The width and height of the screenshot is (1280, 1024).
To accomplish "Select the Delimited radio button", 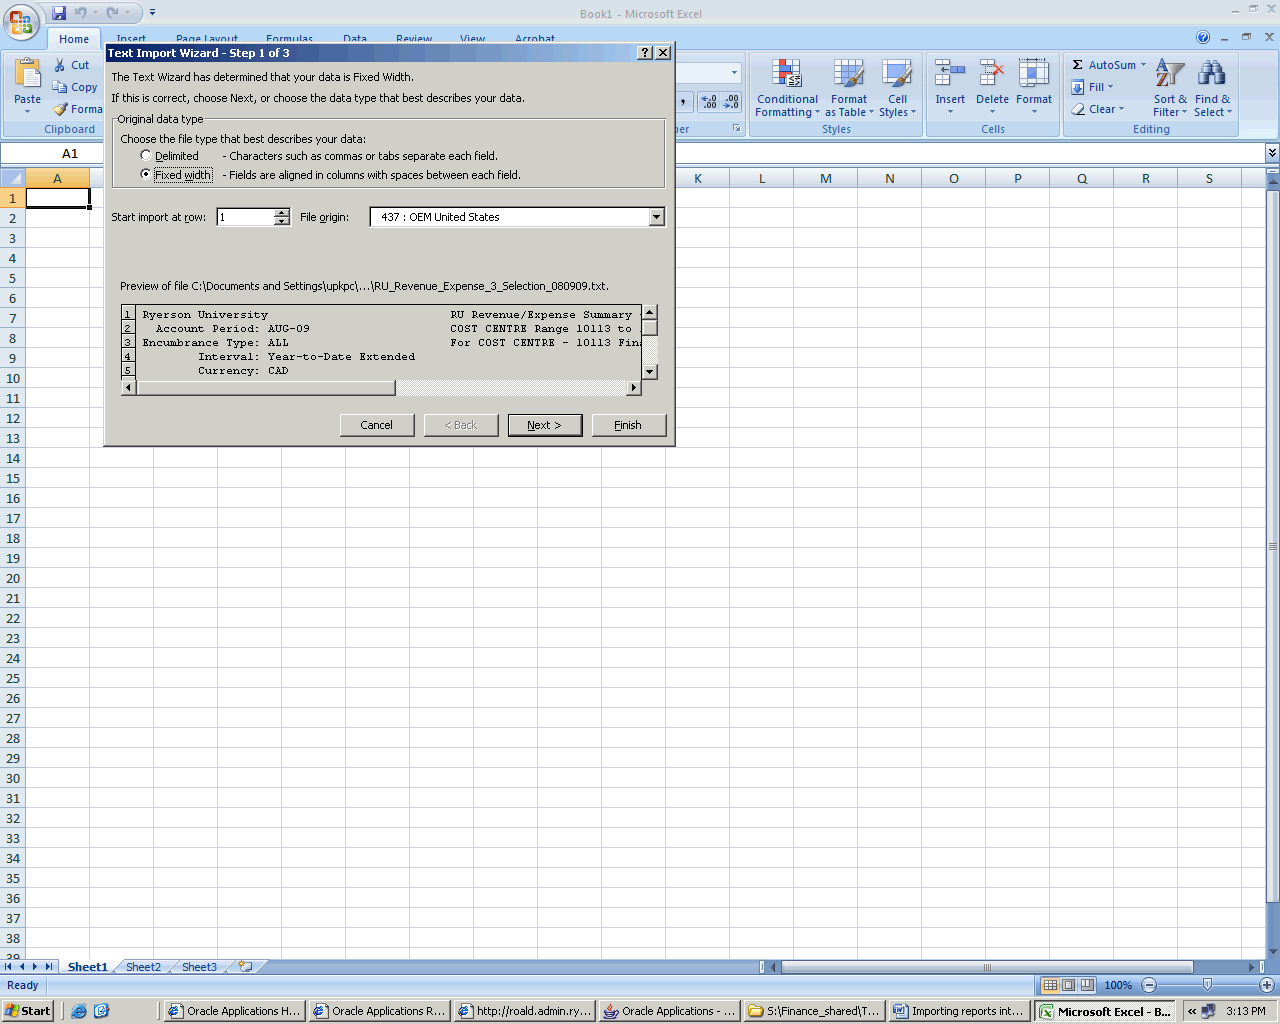I will (146, 156).
